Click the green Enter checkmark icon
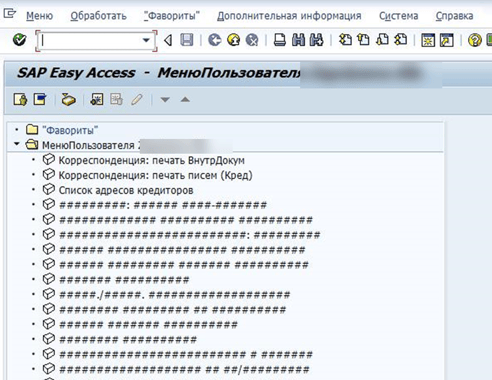492x380 pixels. click(x=19, y=40)
